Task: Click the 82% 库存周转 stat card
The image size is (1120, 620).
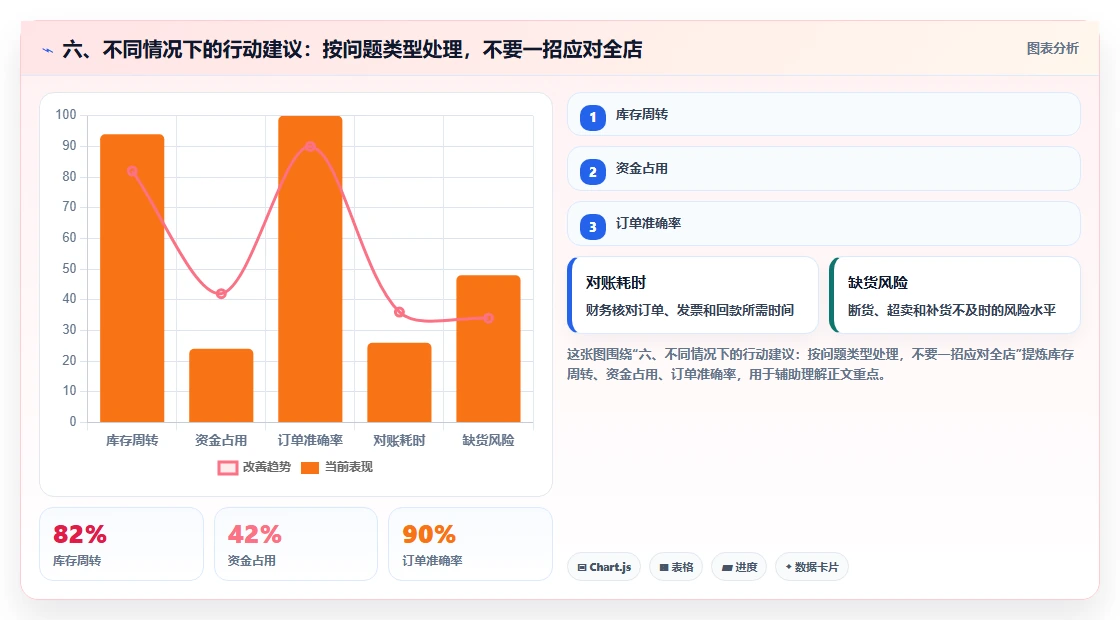Action: (121, 544)
